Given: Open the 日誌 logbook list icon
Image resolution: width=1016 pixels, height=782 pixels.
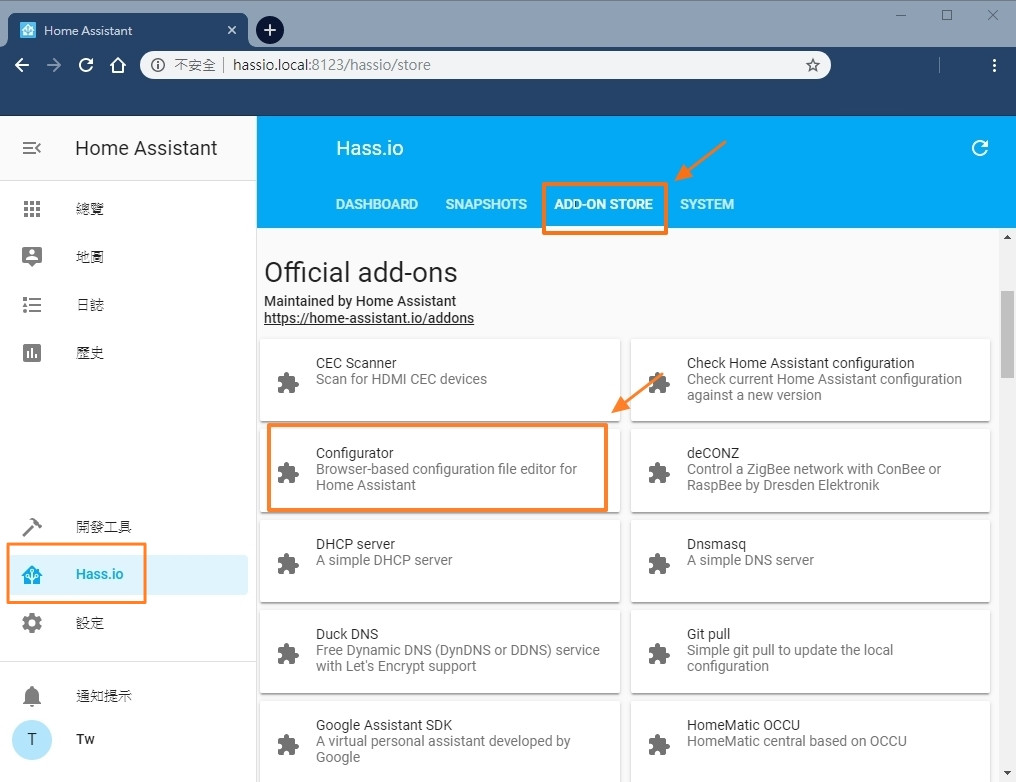Looking at the screenshot, I should pyautogui.click(x=32, y=305).
